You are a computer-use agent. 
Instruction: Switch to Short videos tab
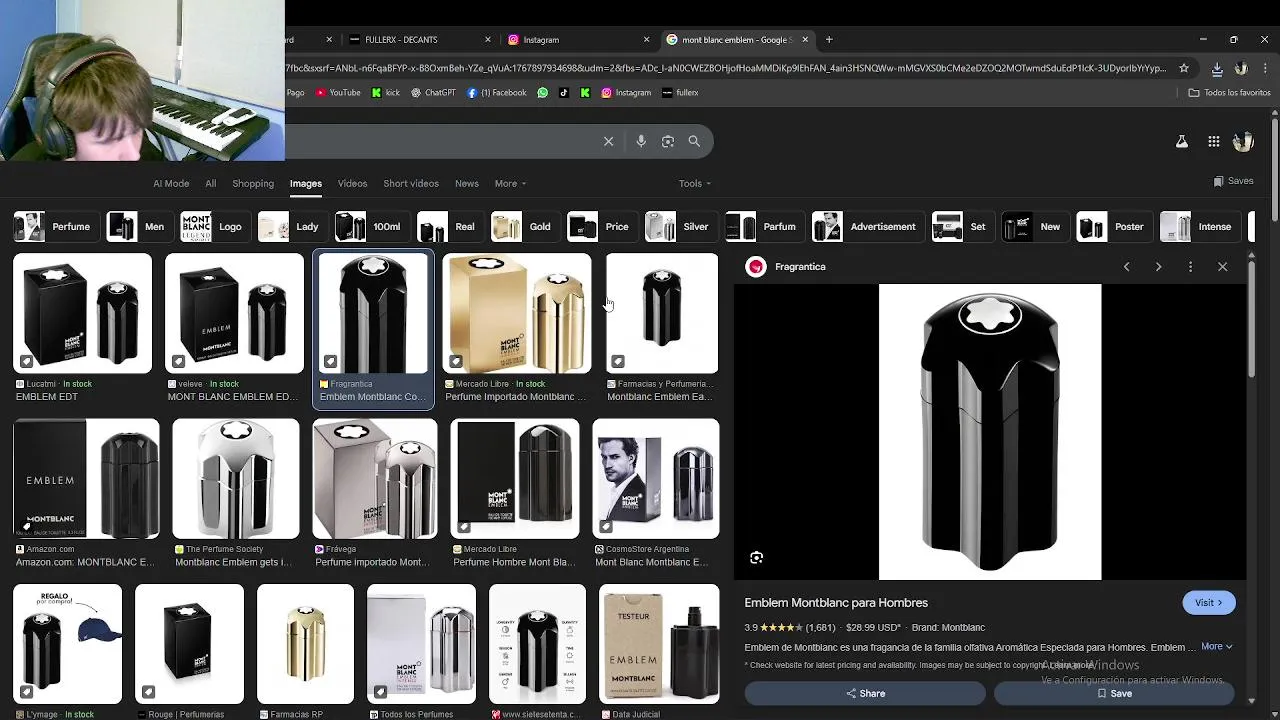[x=411, y=183]
